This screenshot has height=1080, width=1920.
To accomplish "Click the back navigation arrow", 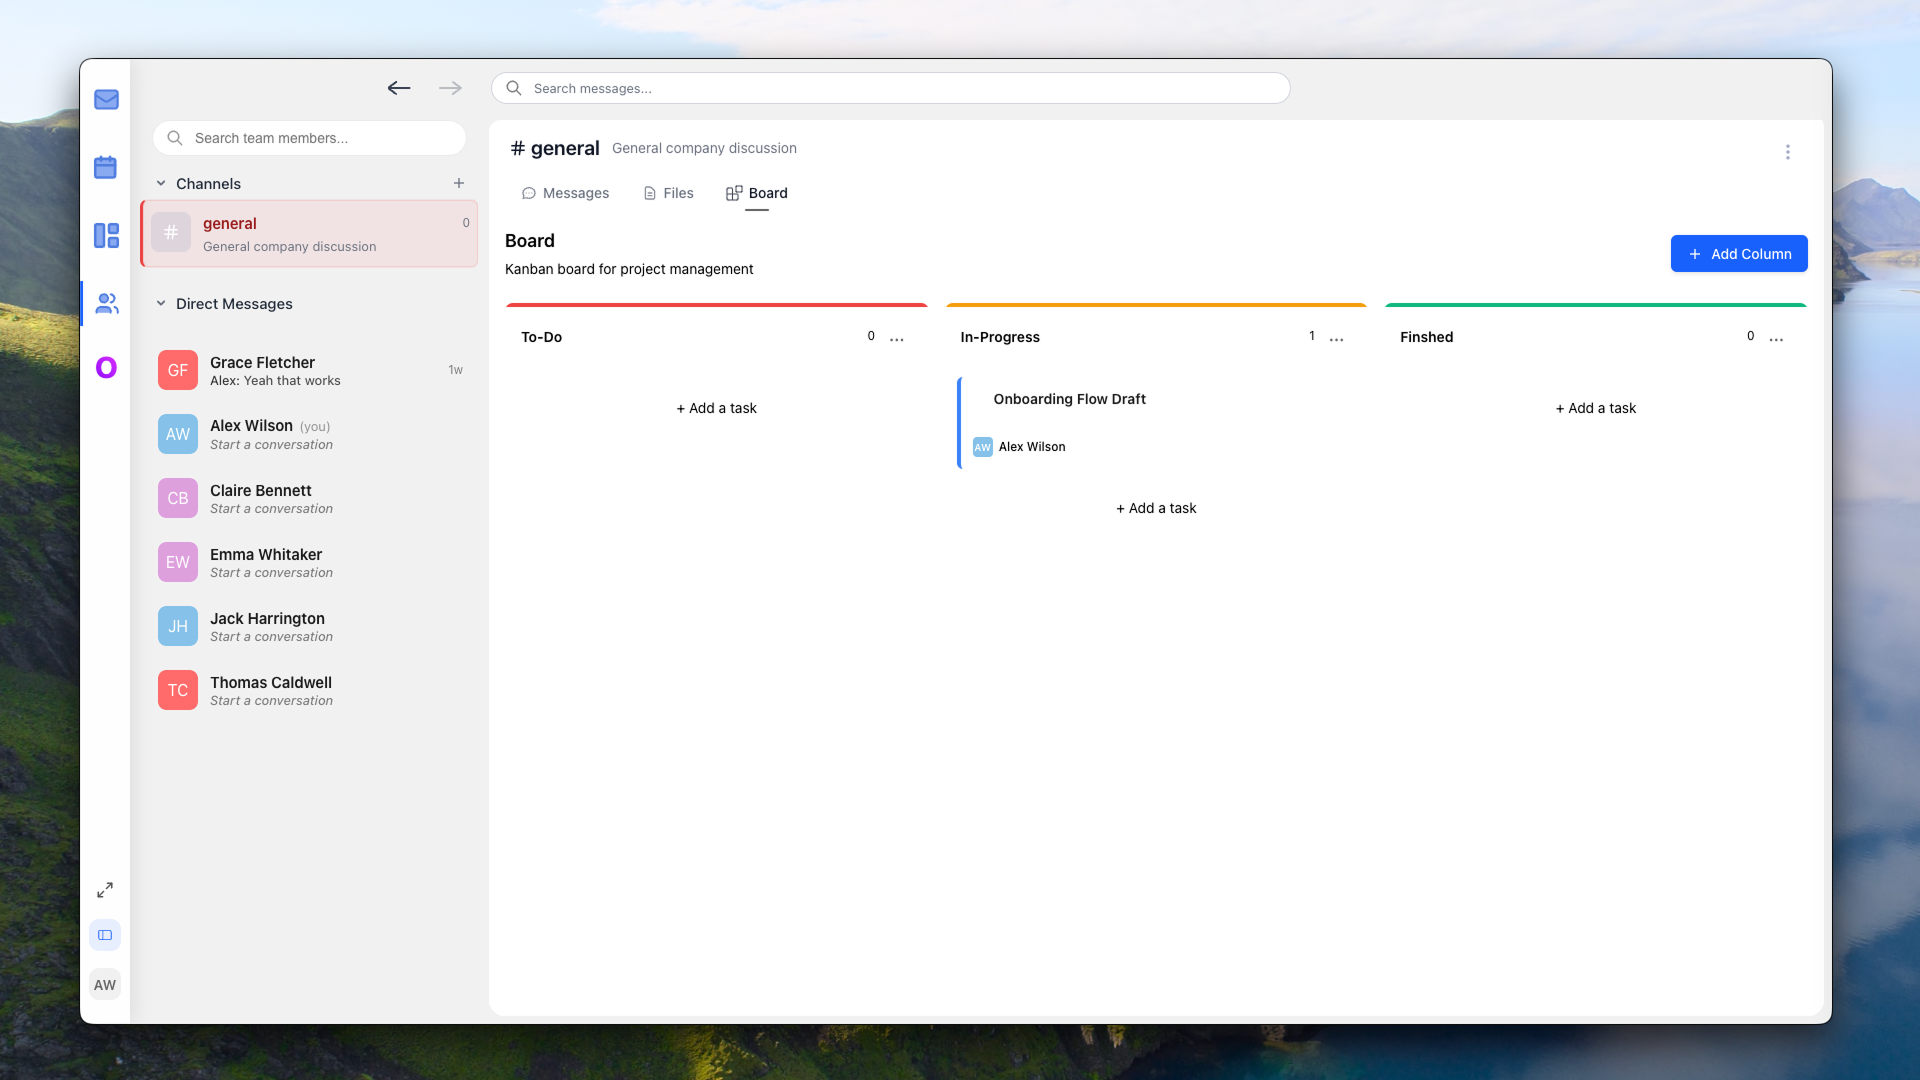I will click(399, 88).
